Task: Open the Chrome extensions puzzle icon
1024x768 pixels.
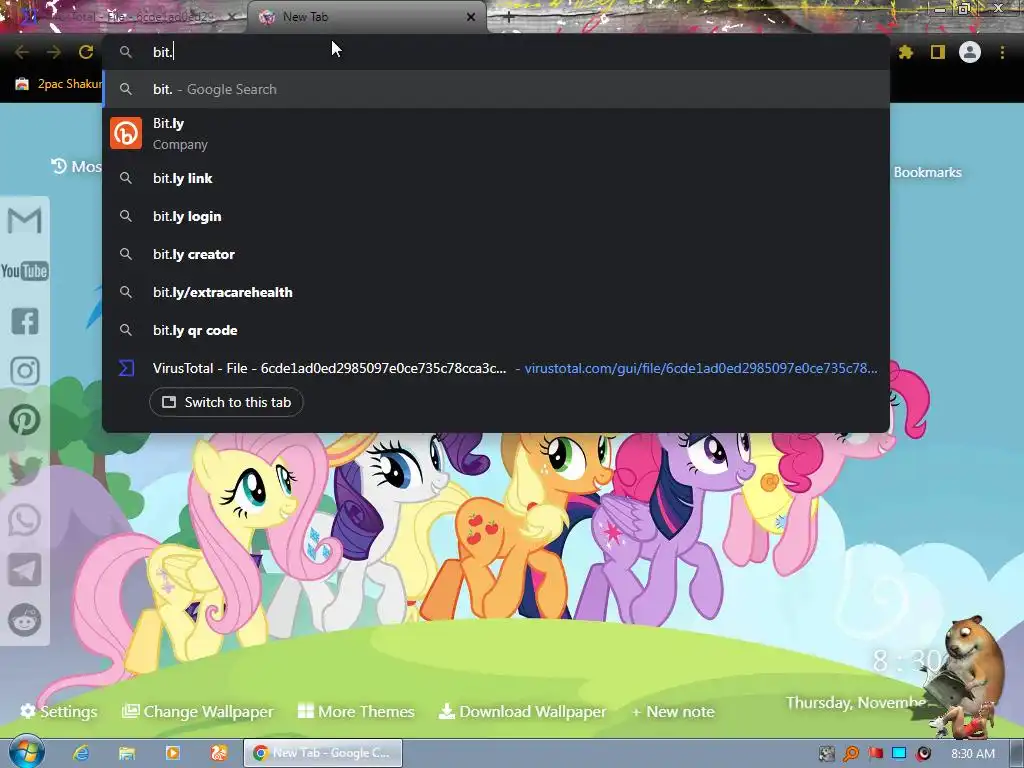Action: click(x=906, y=52)
